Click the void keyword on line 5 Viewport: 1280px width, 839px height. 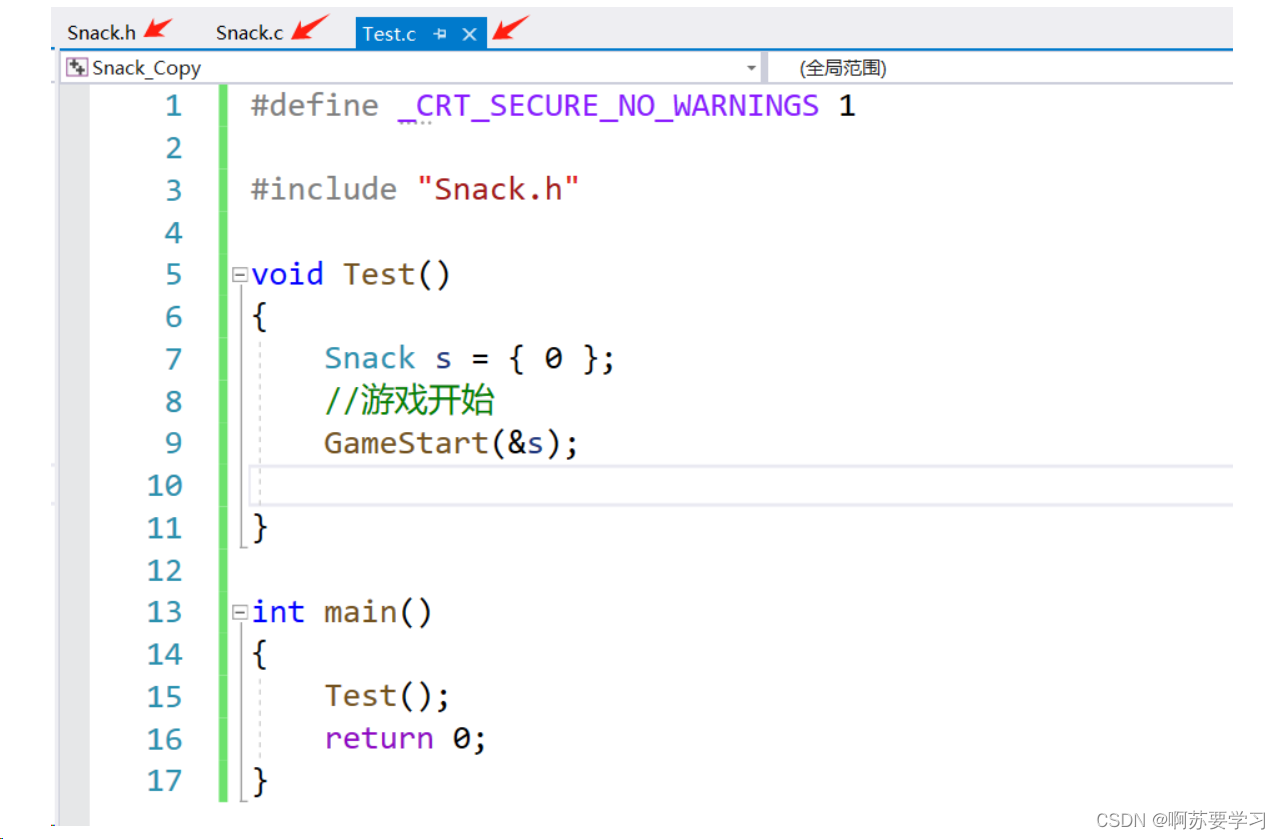coord(288,274)
